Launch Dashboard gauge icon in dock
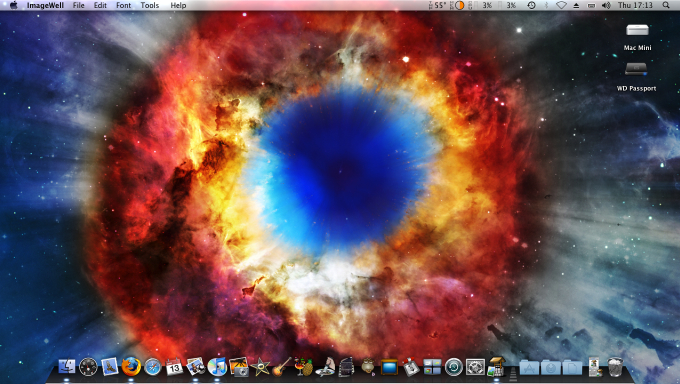Image resolution: width=680 pixels, height=384 pixels. click(88, 367)
